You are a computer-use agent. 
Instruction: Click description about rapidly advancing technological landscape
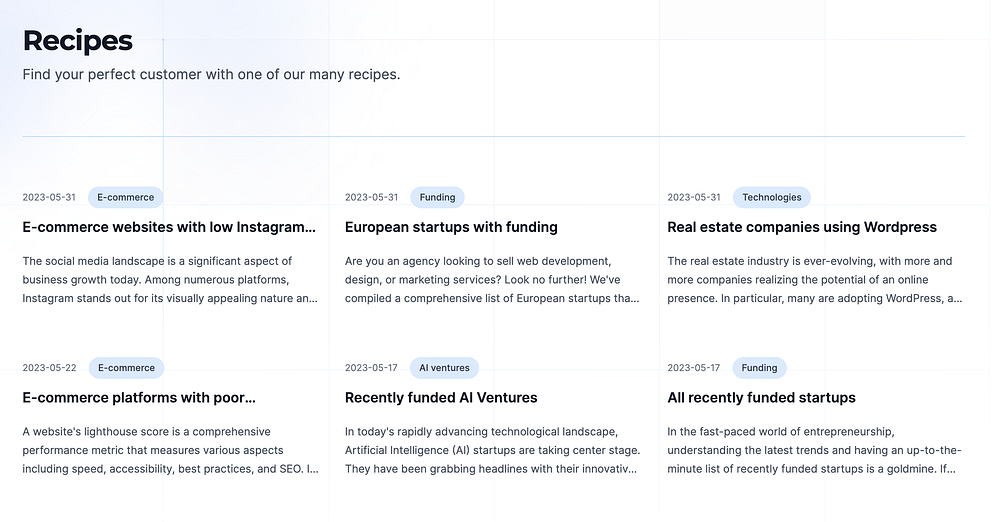pos(491,450)
